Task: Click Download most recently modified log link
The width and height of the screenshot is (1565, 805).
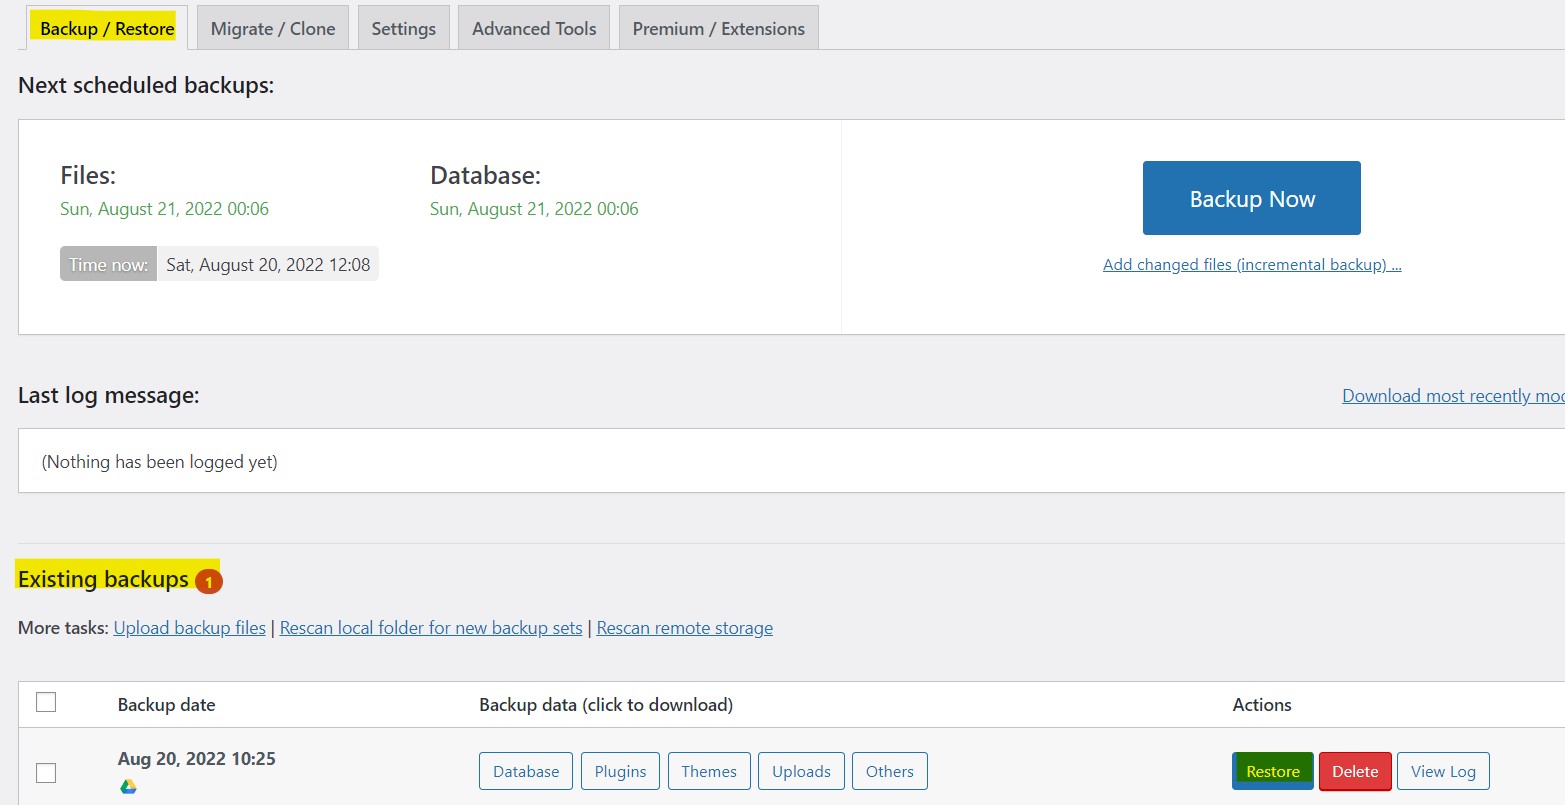Action: (x=1450, y=395)
